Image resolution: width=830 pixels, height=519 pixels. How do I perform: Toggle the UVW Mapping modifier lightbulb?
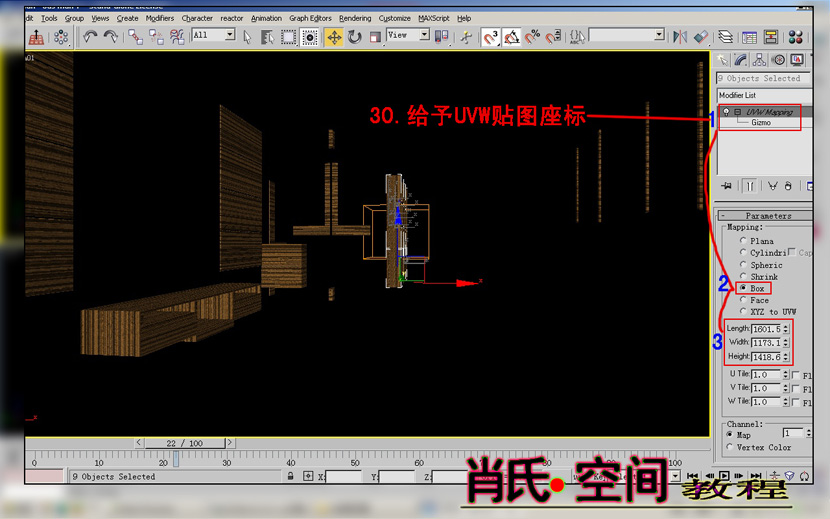tap(726, 112)
